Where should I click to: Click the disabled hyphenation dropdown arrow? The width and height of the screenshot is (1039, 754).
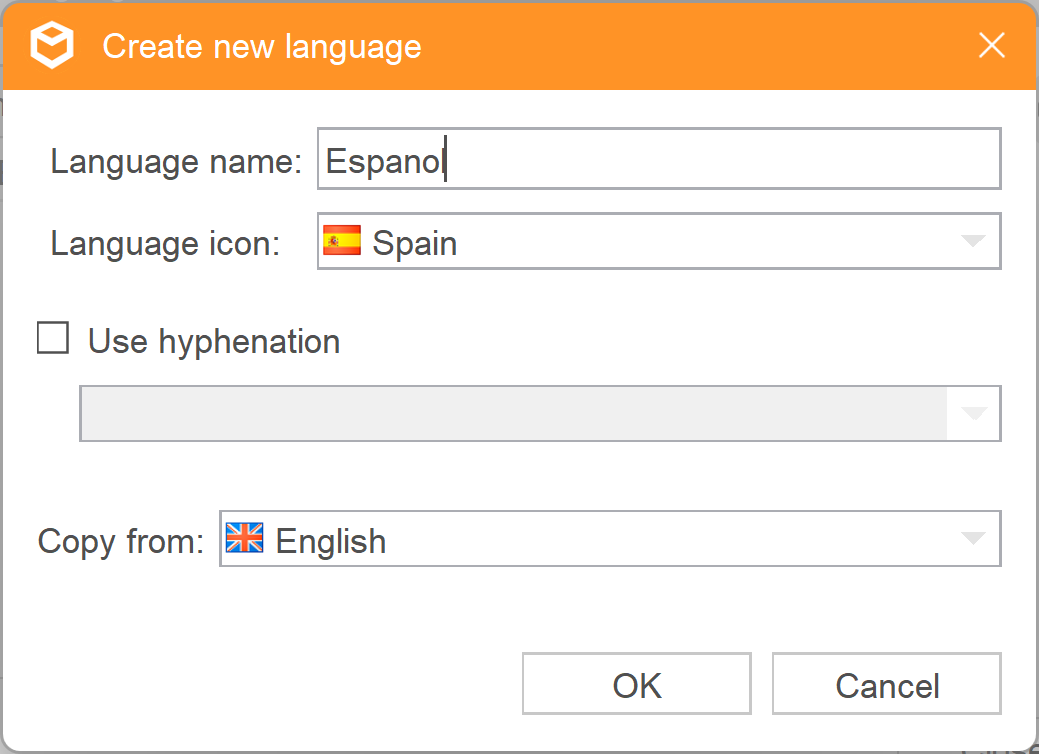(973, 413)
